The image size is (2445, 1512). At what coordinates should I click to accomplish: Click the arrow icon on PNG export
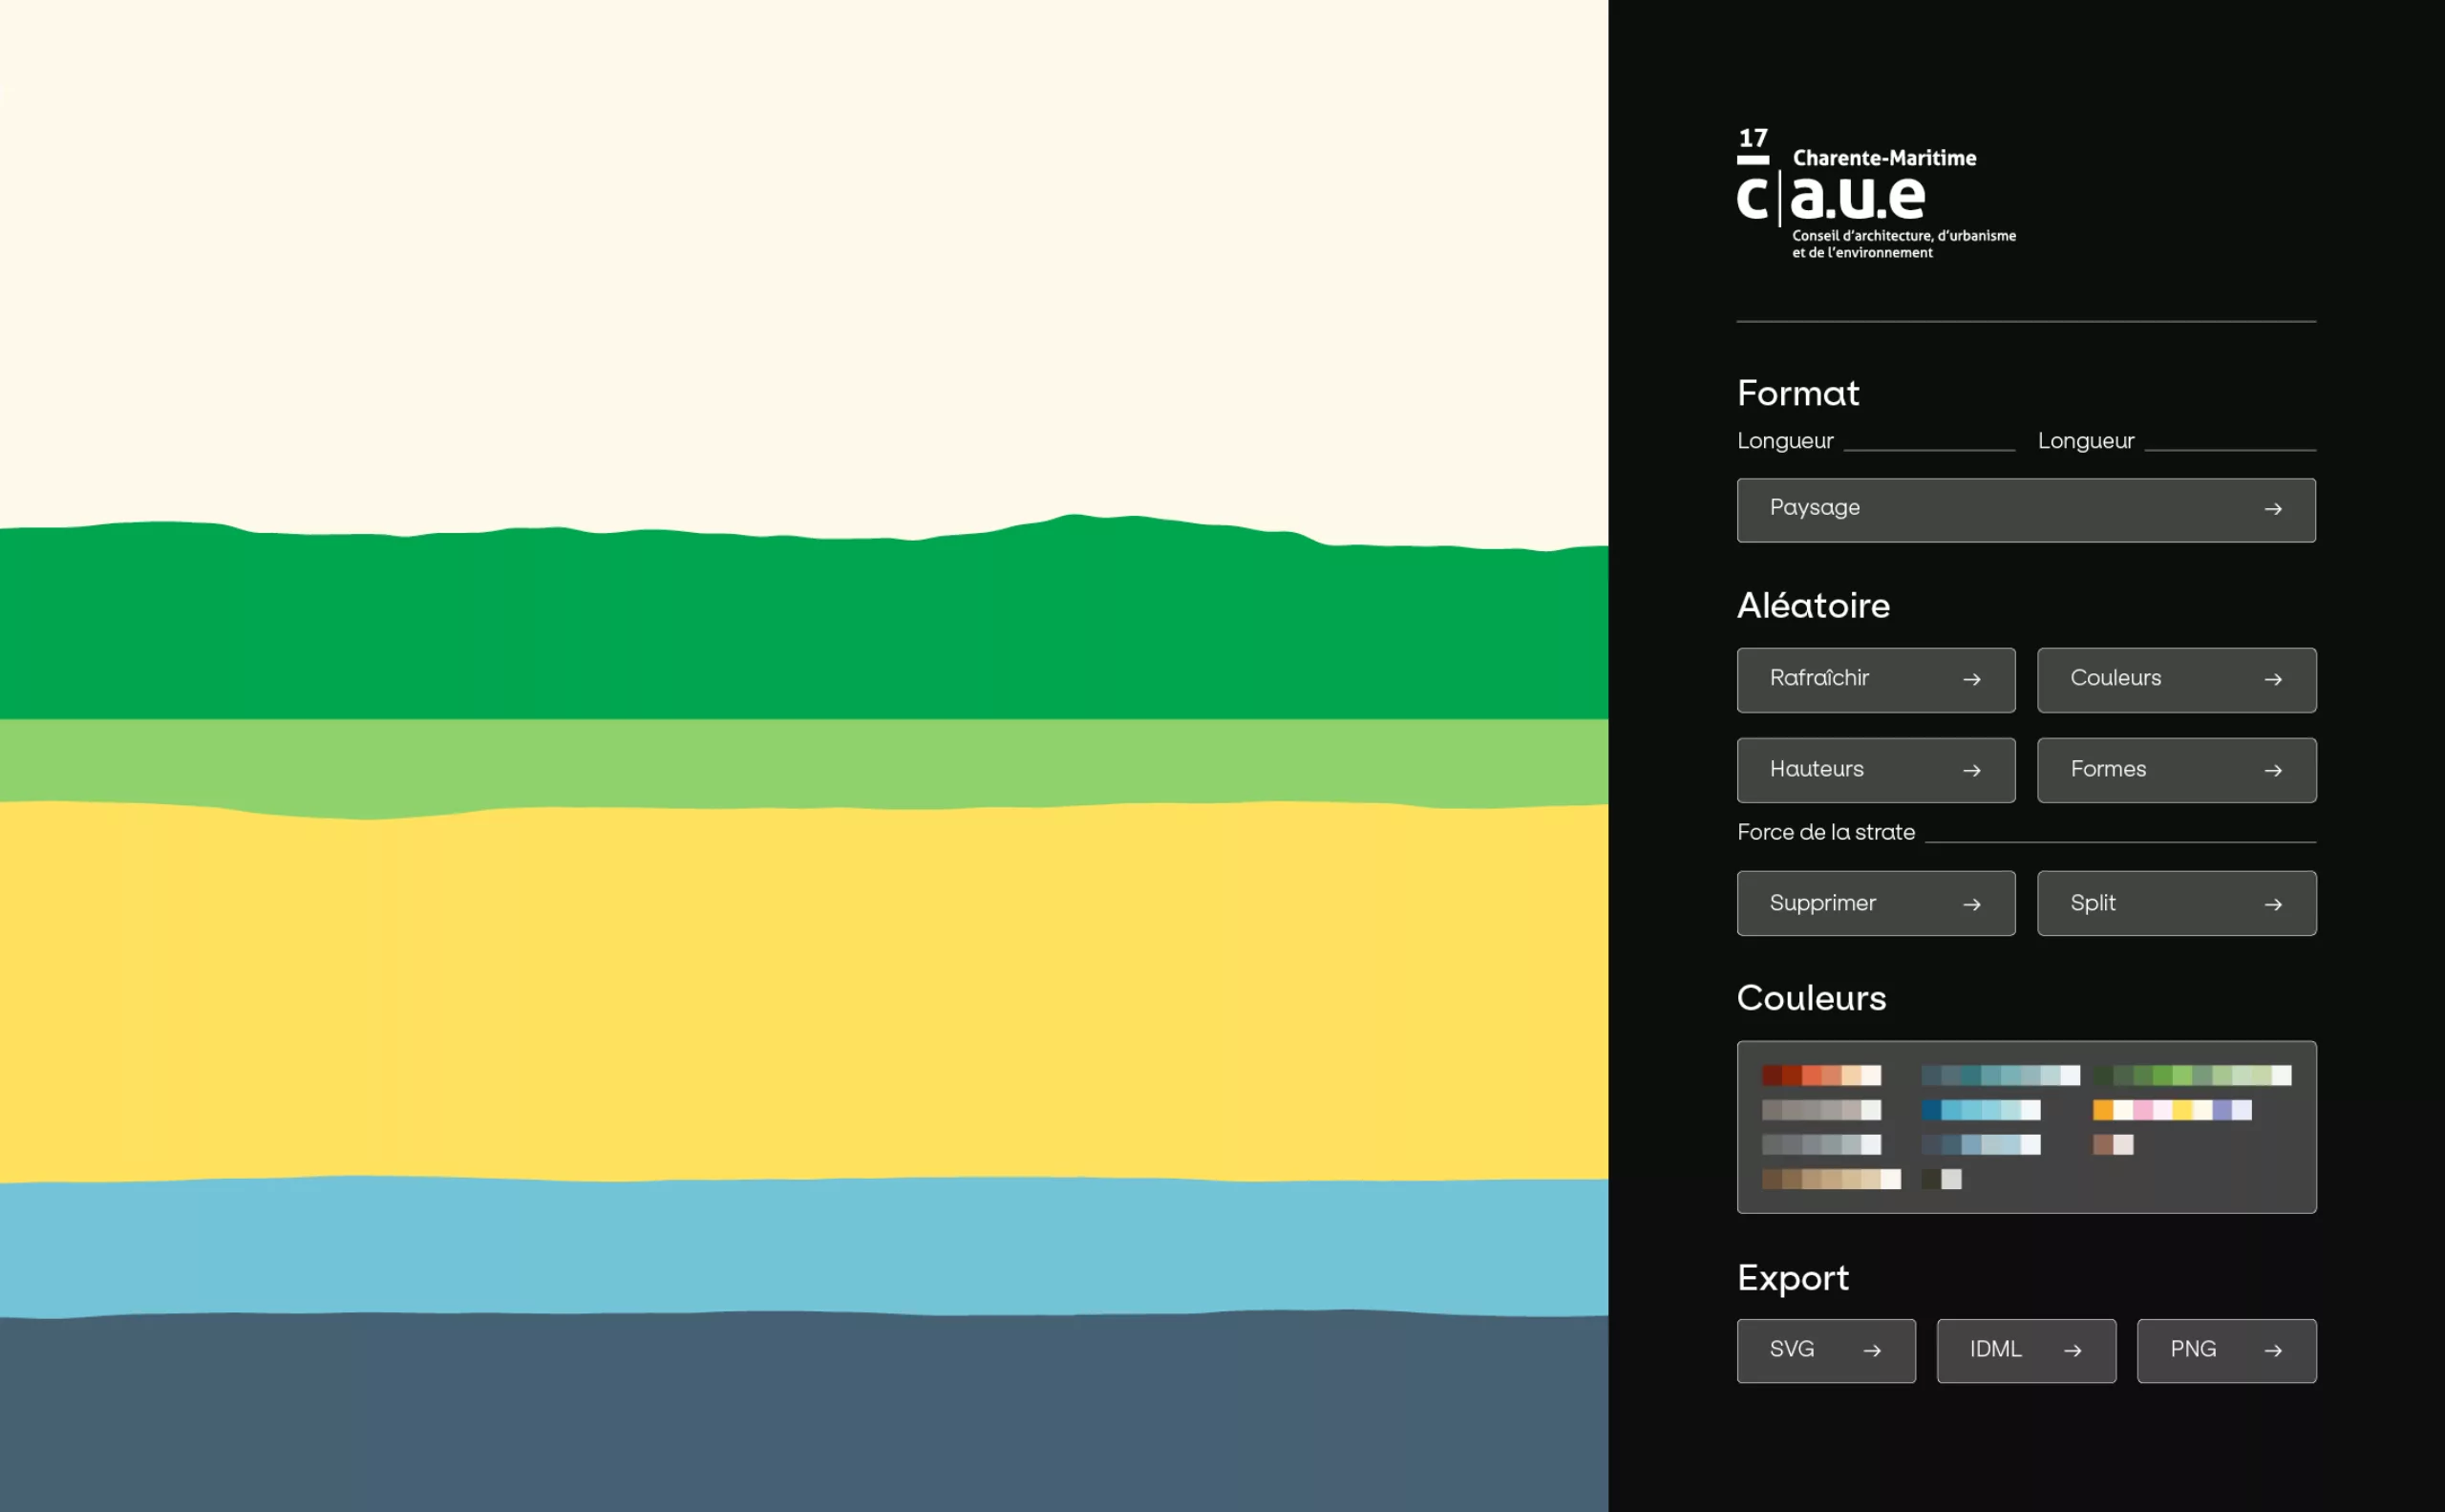(x=2272, y=1351)
